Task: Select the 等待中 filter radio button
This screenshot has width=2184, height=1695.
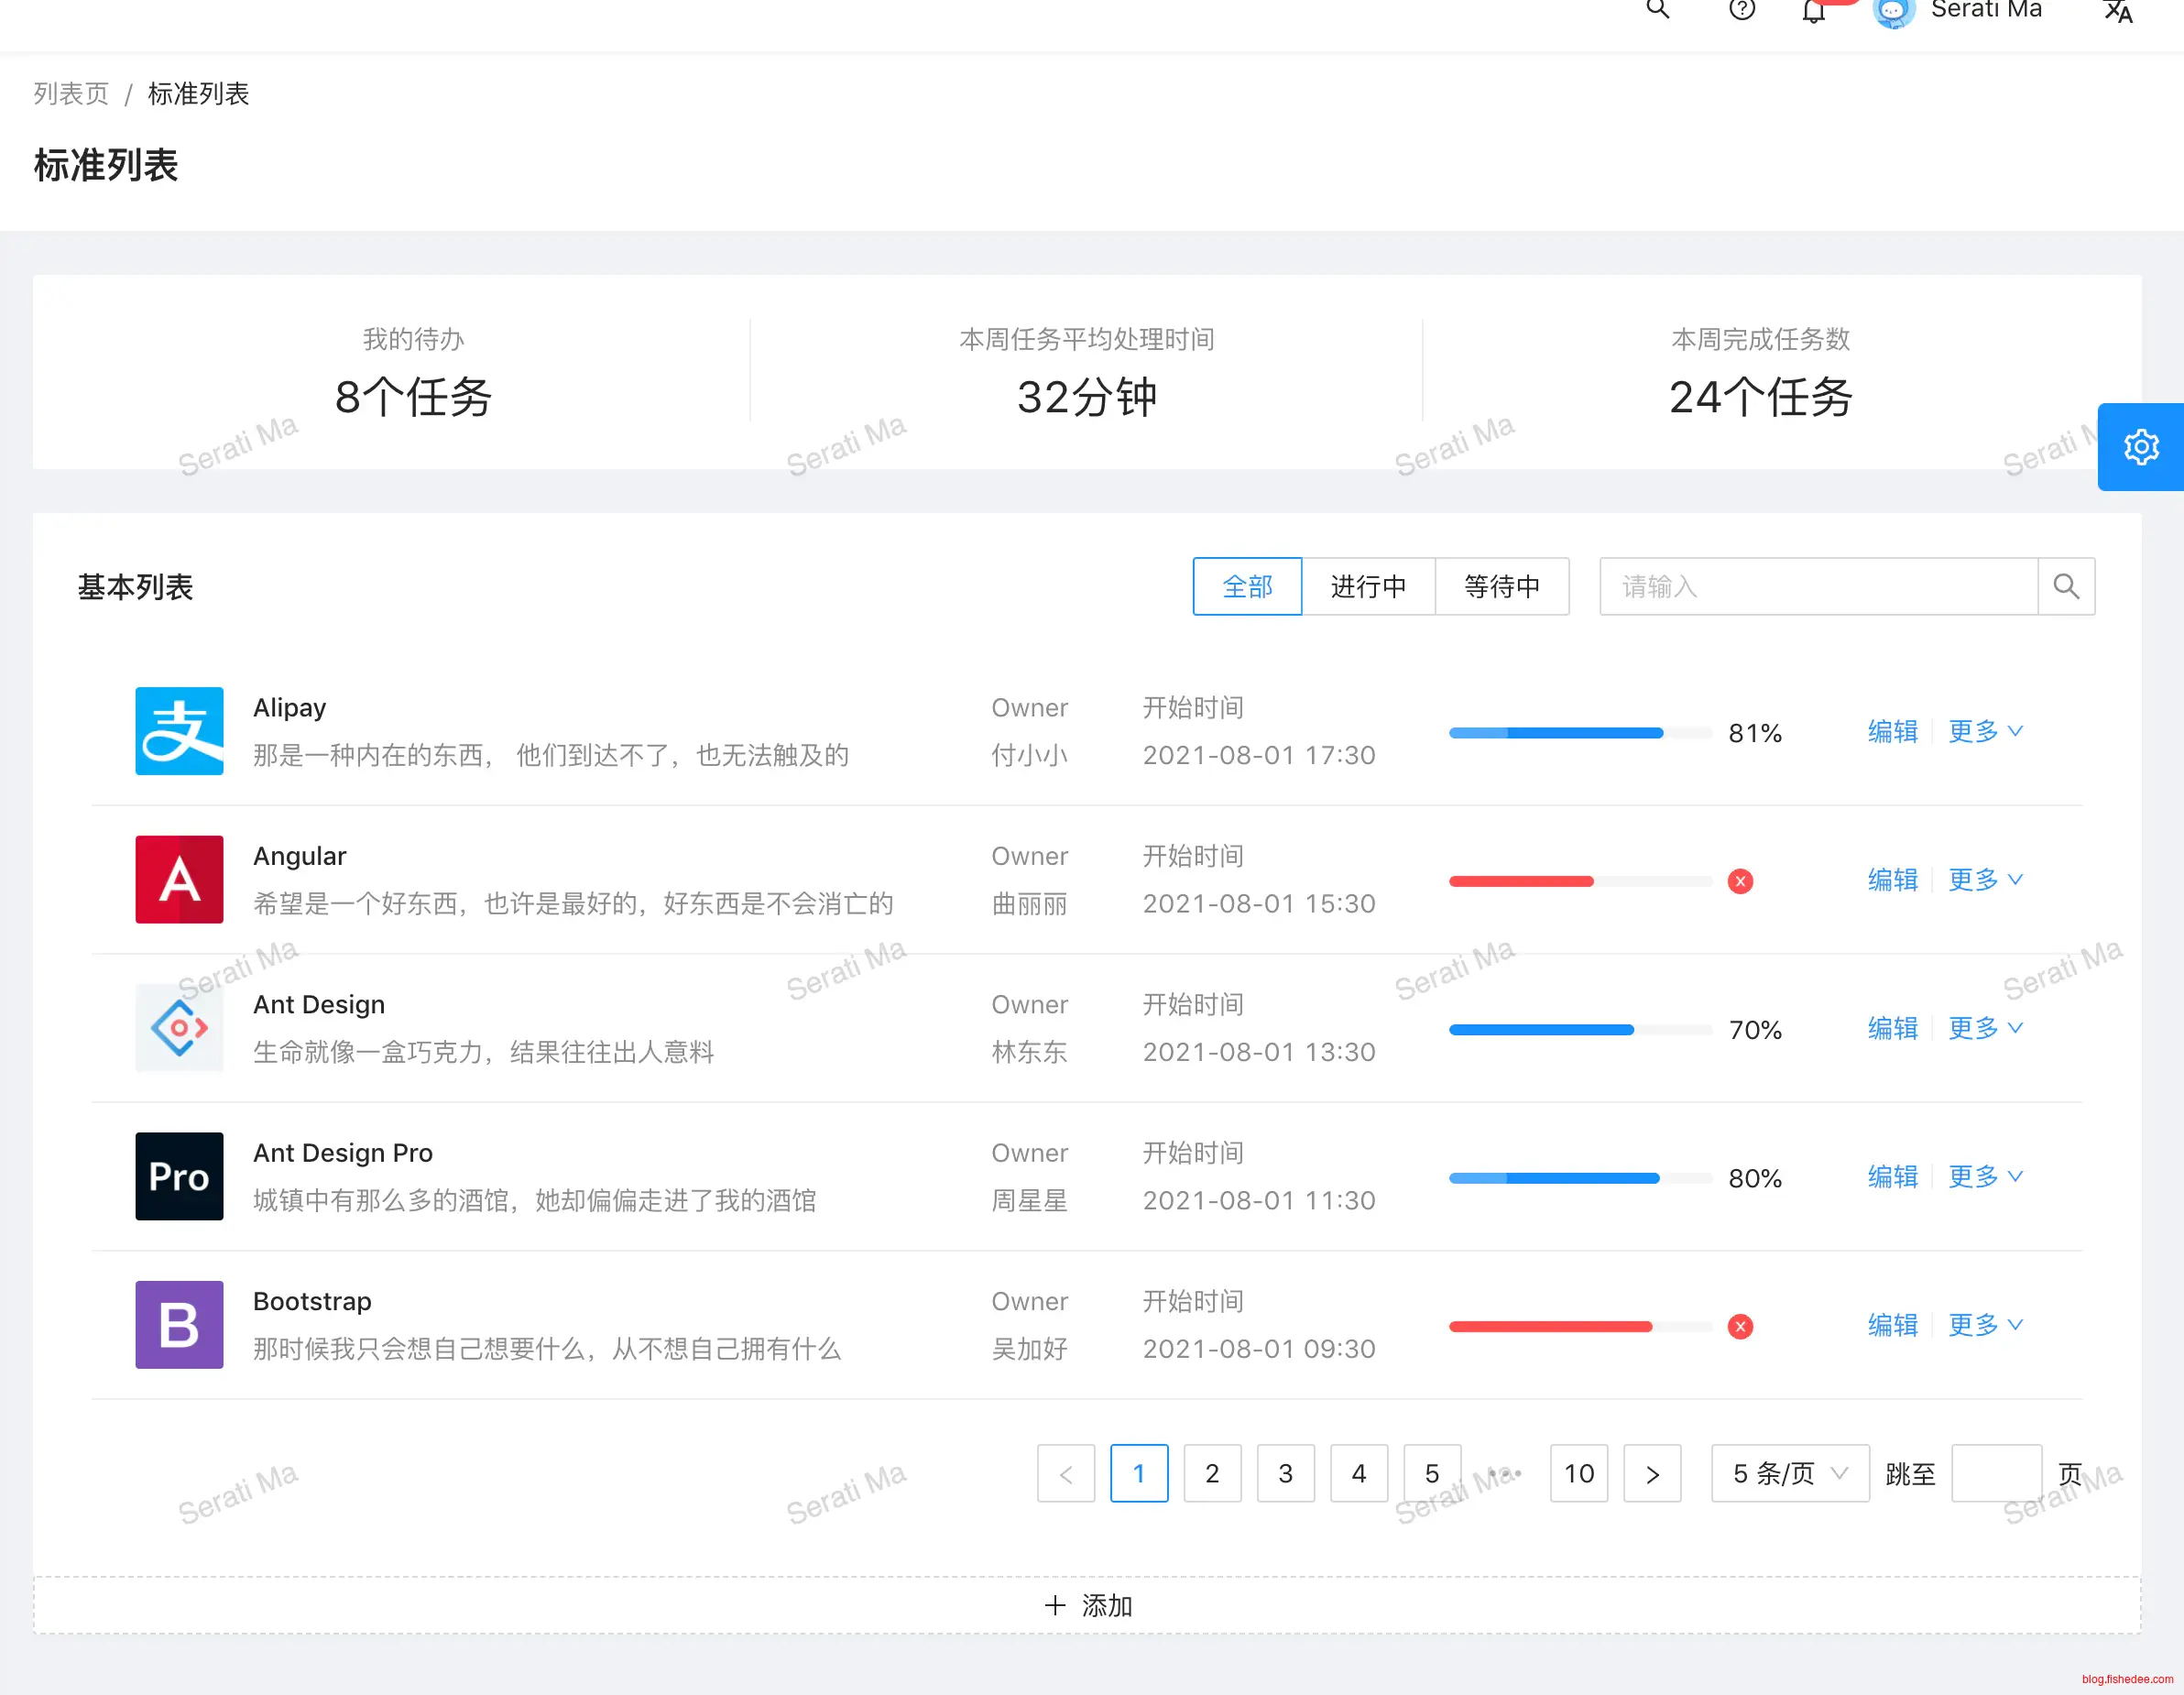Action: tap(1501, 587)
